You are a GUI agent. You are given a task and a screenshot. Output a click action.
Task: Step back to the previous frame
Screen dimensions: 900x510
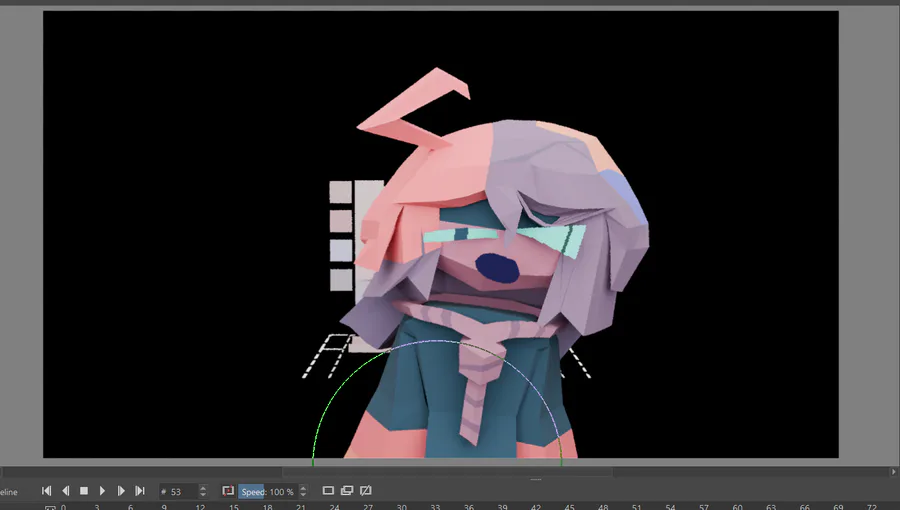(x=65, y=490)
